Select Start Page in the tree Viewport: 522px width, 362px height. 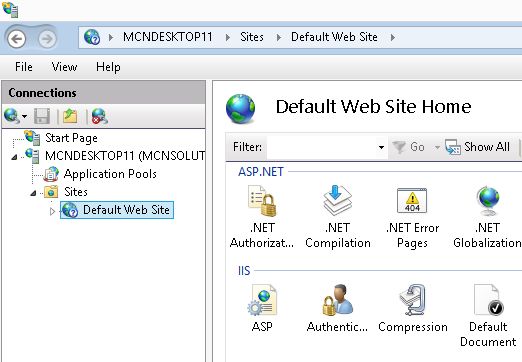coord(71,138)
